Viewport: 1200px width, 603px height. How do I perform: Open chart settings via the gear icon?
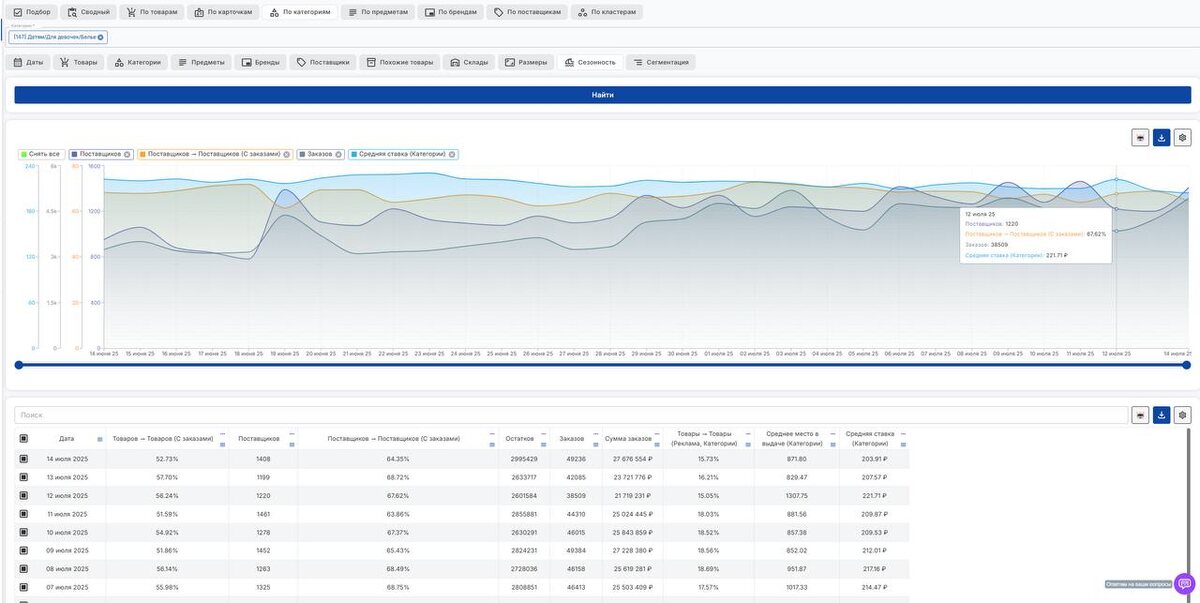point(1183,138)
